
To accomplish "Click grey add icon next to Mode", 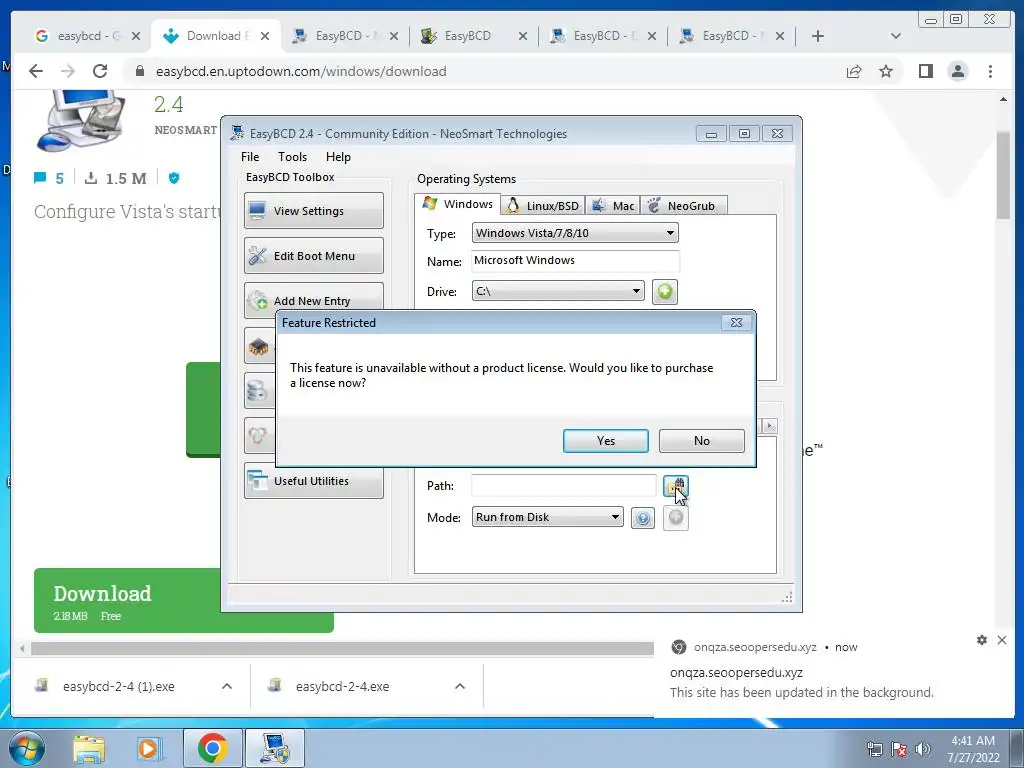I will (x=676, y=518).
